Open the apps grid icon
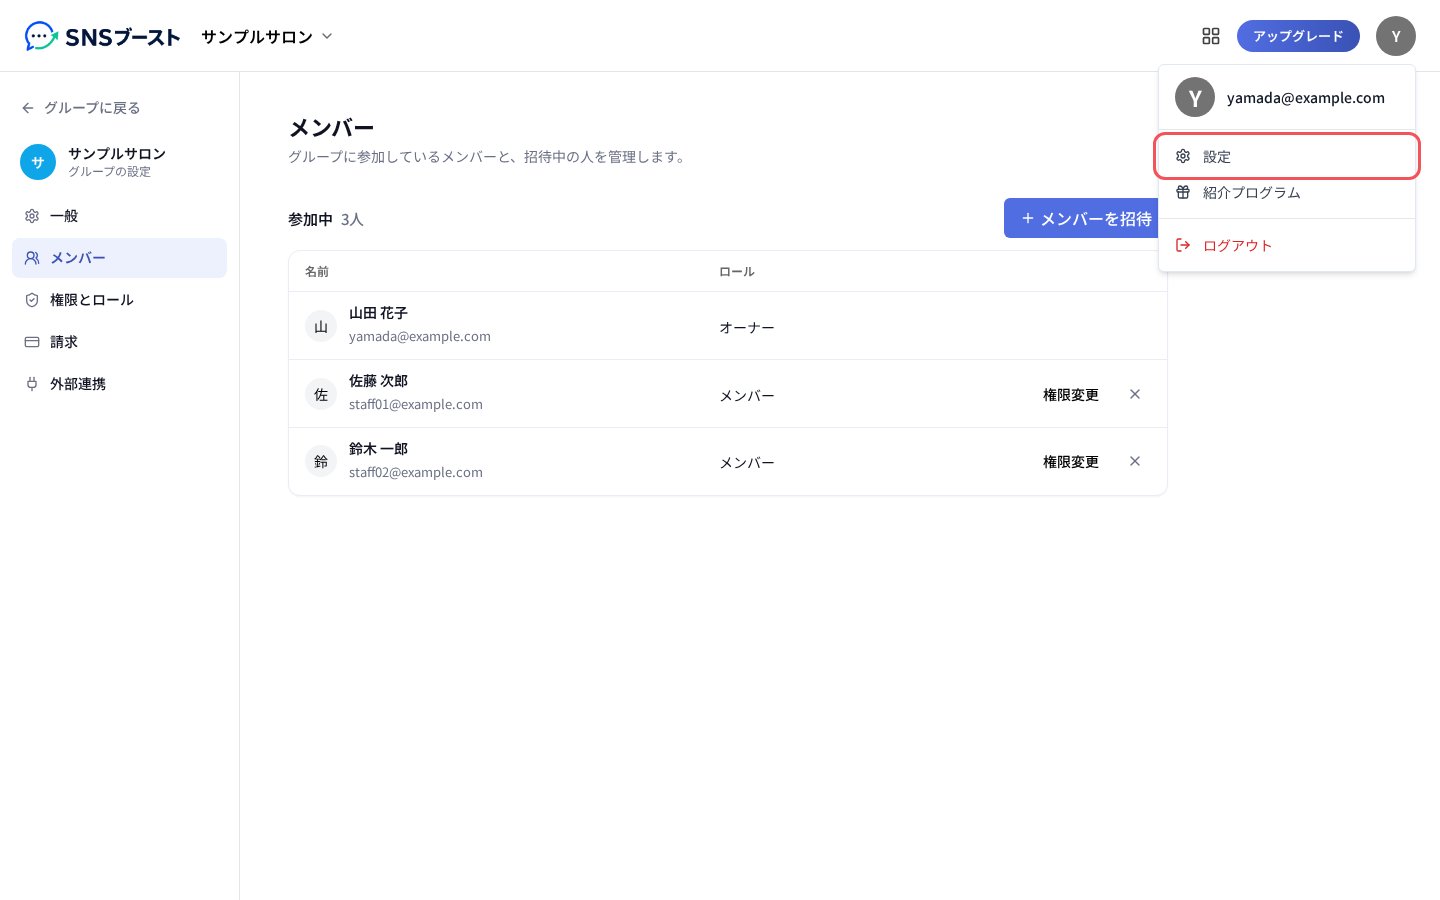Image resolution: width=1440 pixels, height=900 pixels. pos(1211,36)
